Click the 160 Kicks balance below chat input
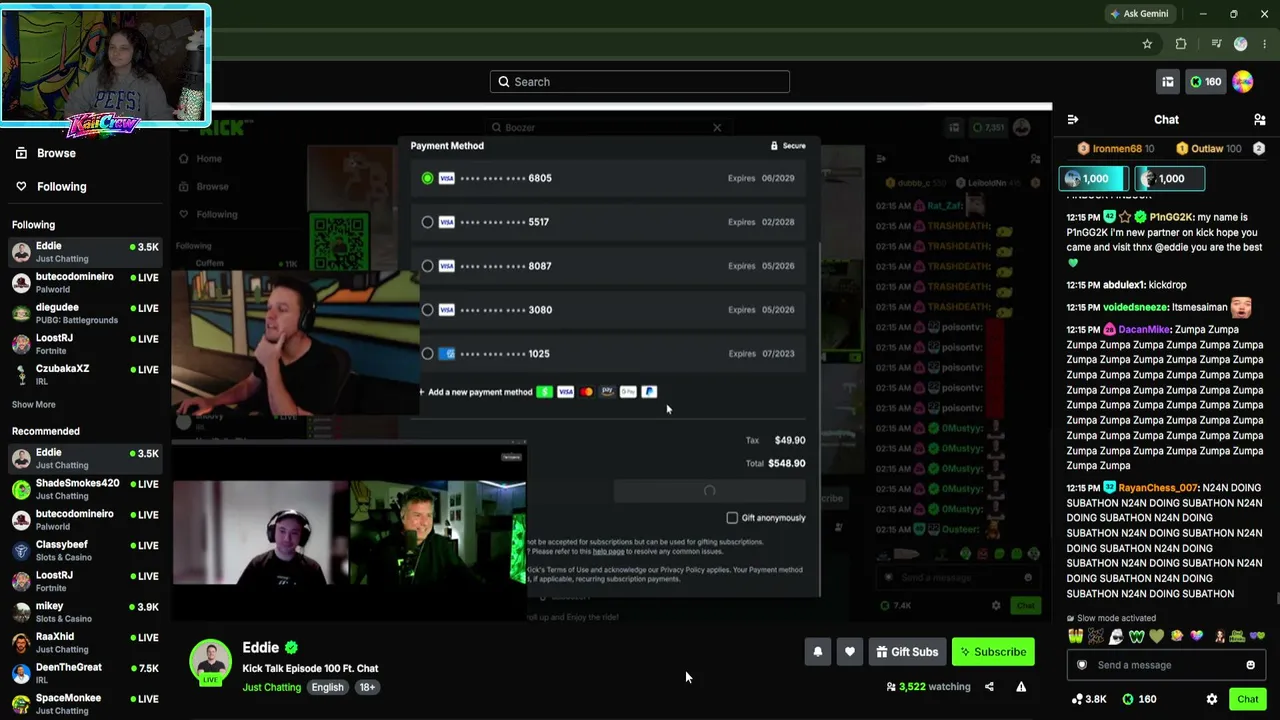 pos(1139,699)
